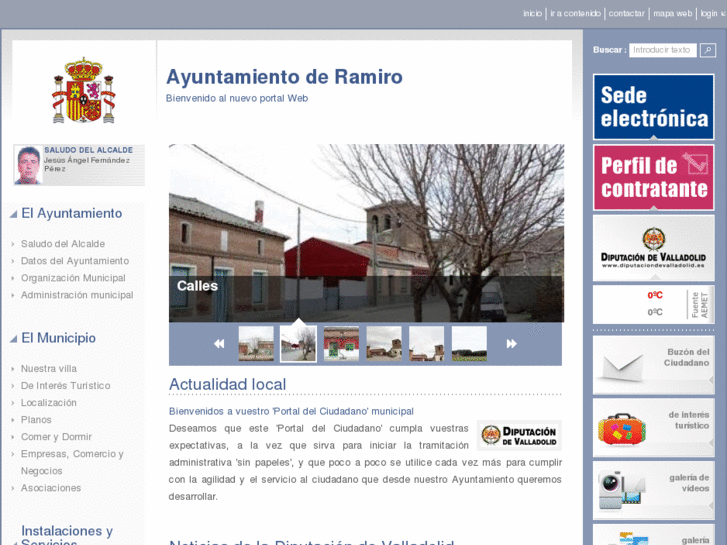The image size is (727, 545).
Task: Open the Sede electrónica banner
Action: [653, 107]
